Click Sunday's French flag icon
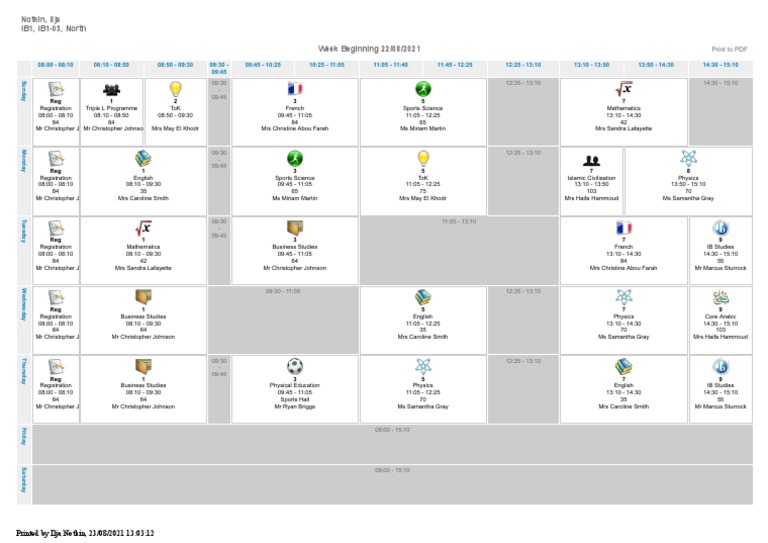The height and width of the screenshot is (543, 768). (294, 89)
